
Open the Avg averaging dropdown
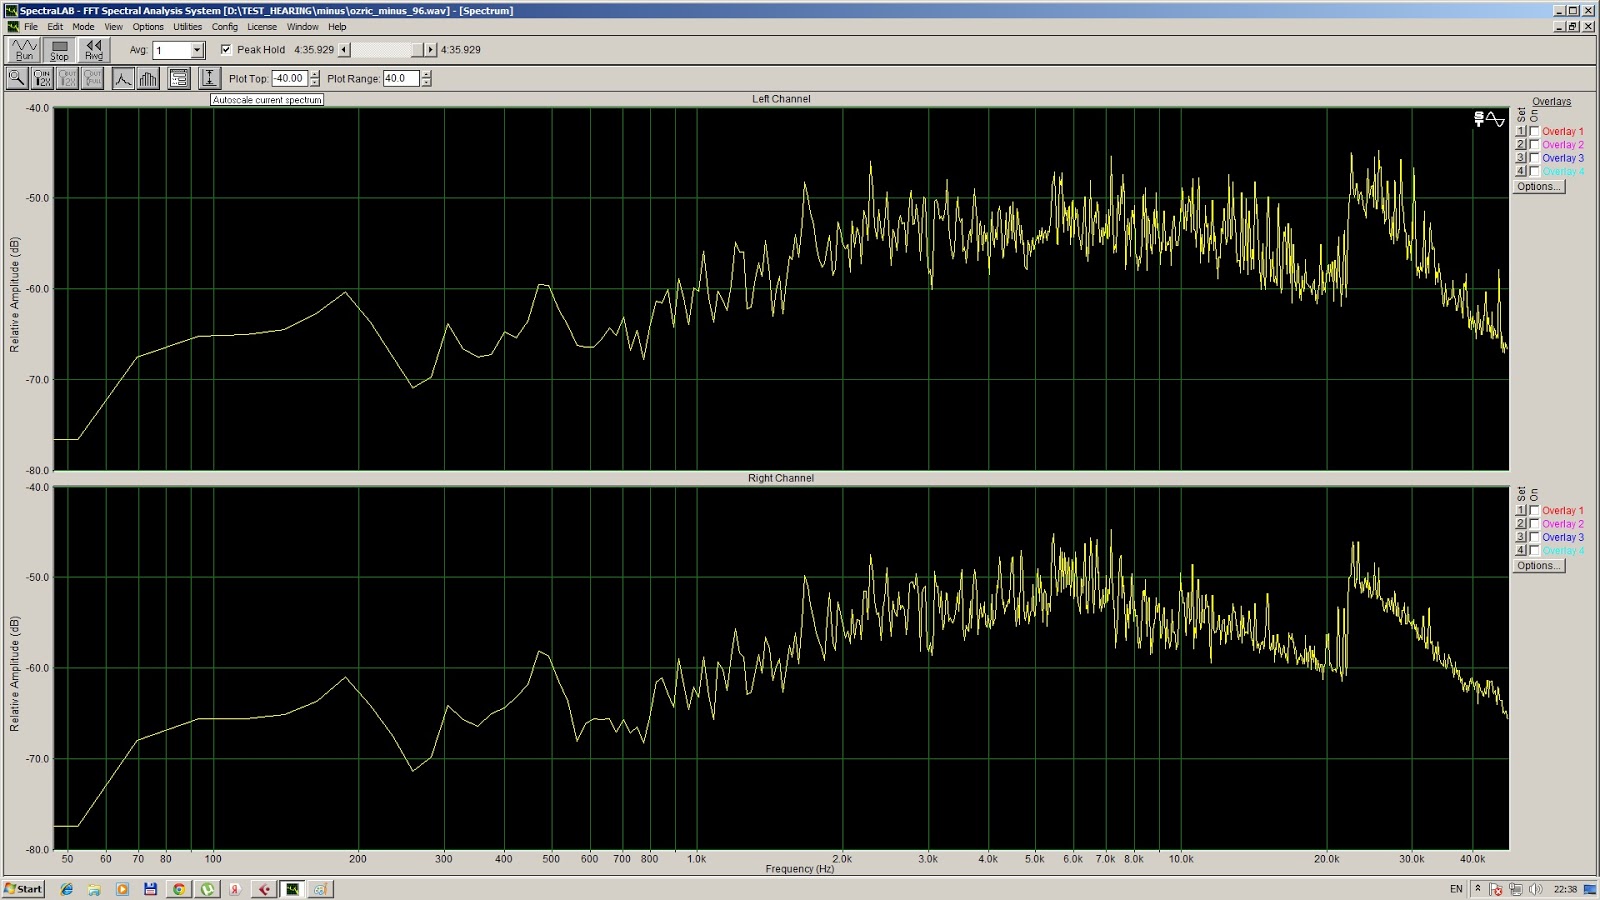click(196, 49)
